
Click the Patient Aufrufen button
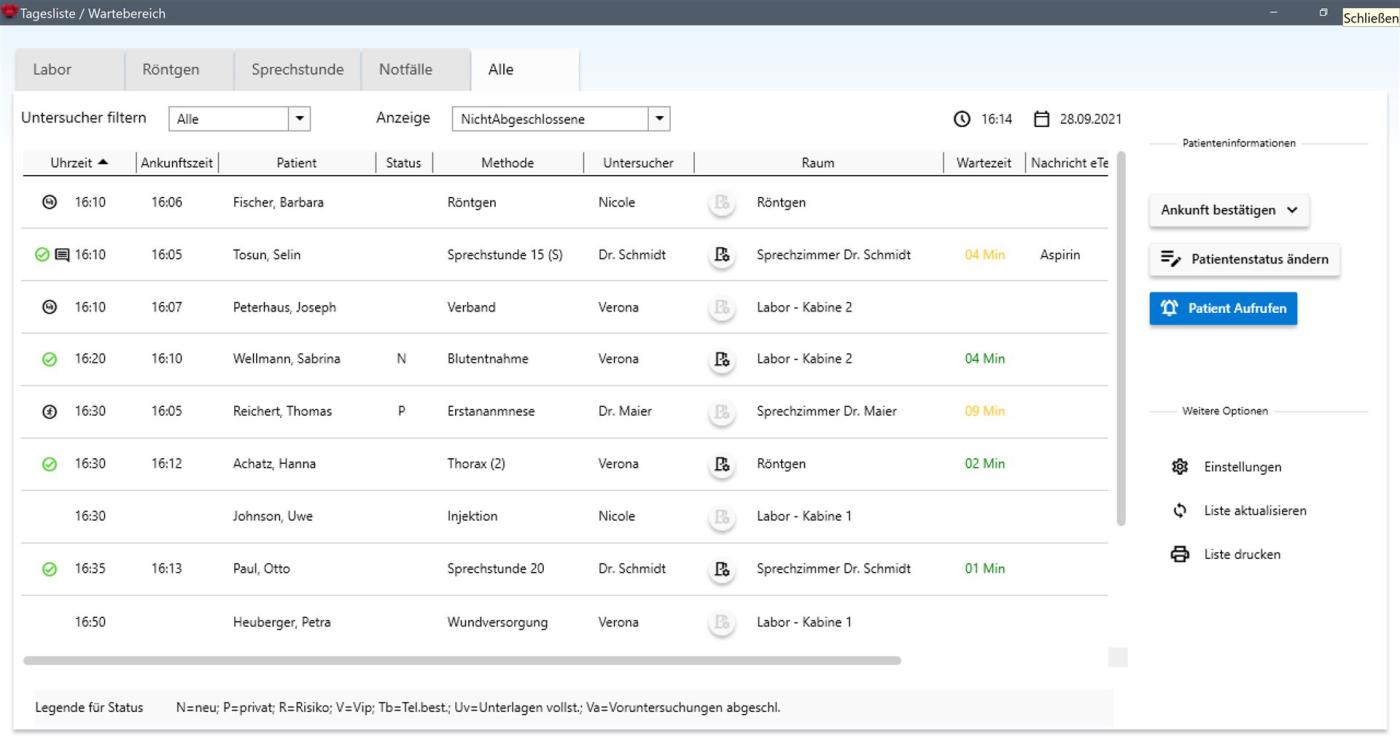coord(1223,309)
